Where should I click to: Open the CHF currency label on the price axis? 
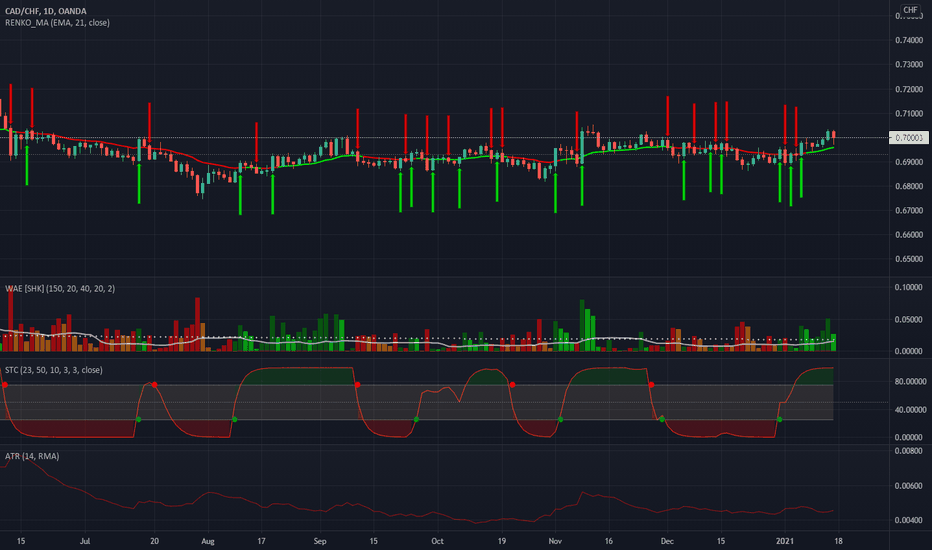pyautogui.click(x=910, y=10)
